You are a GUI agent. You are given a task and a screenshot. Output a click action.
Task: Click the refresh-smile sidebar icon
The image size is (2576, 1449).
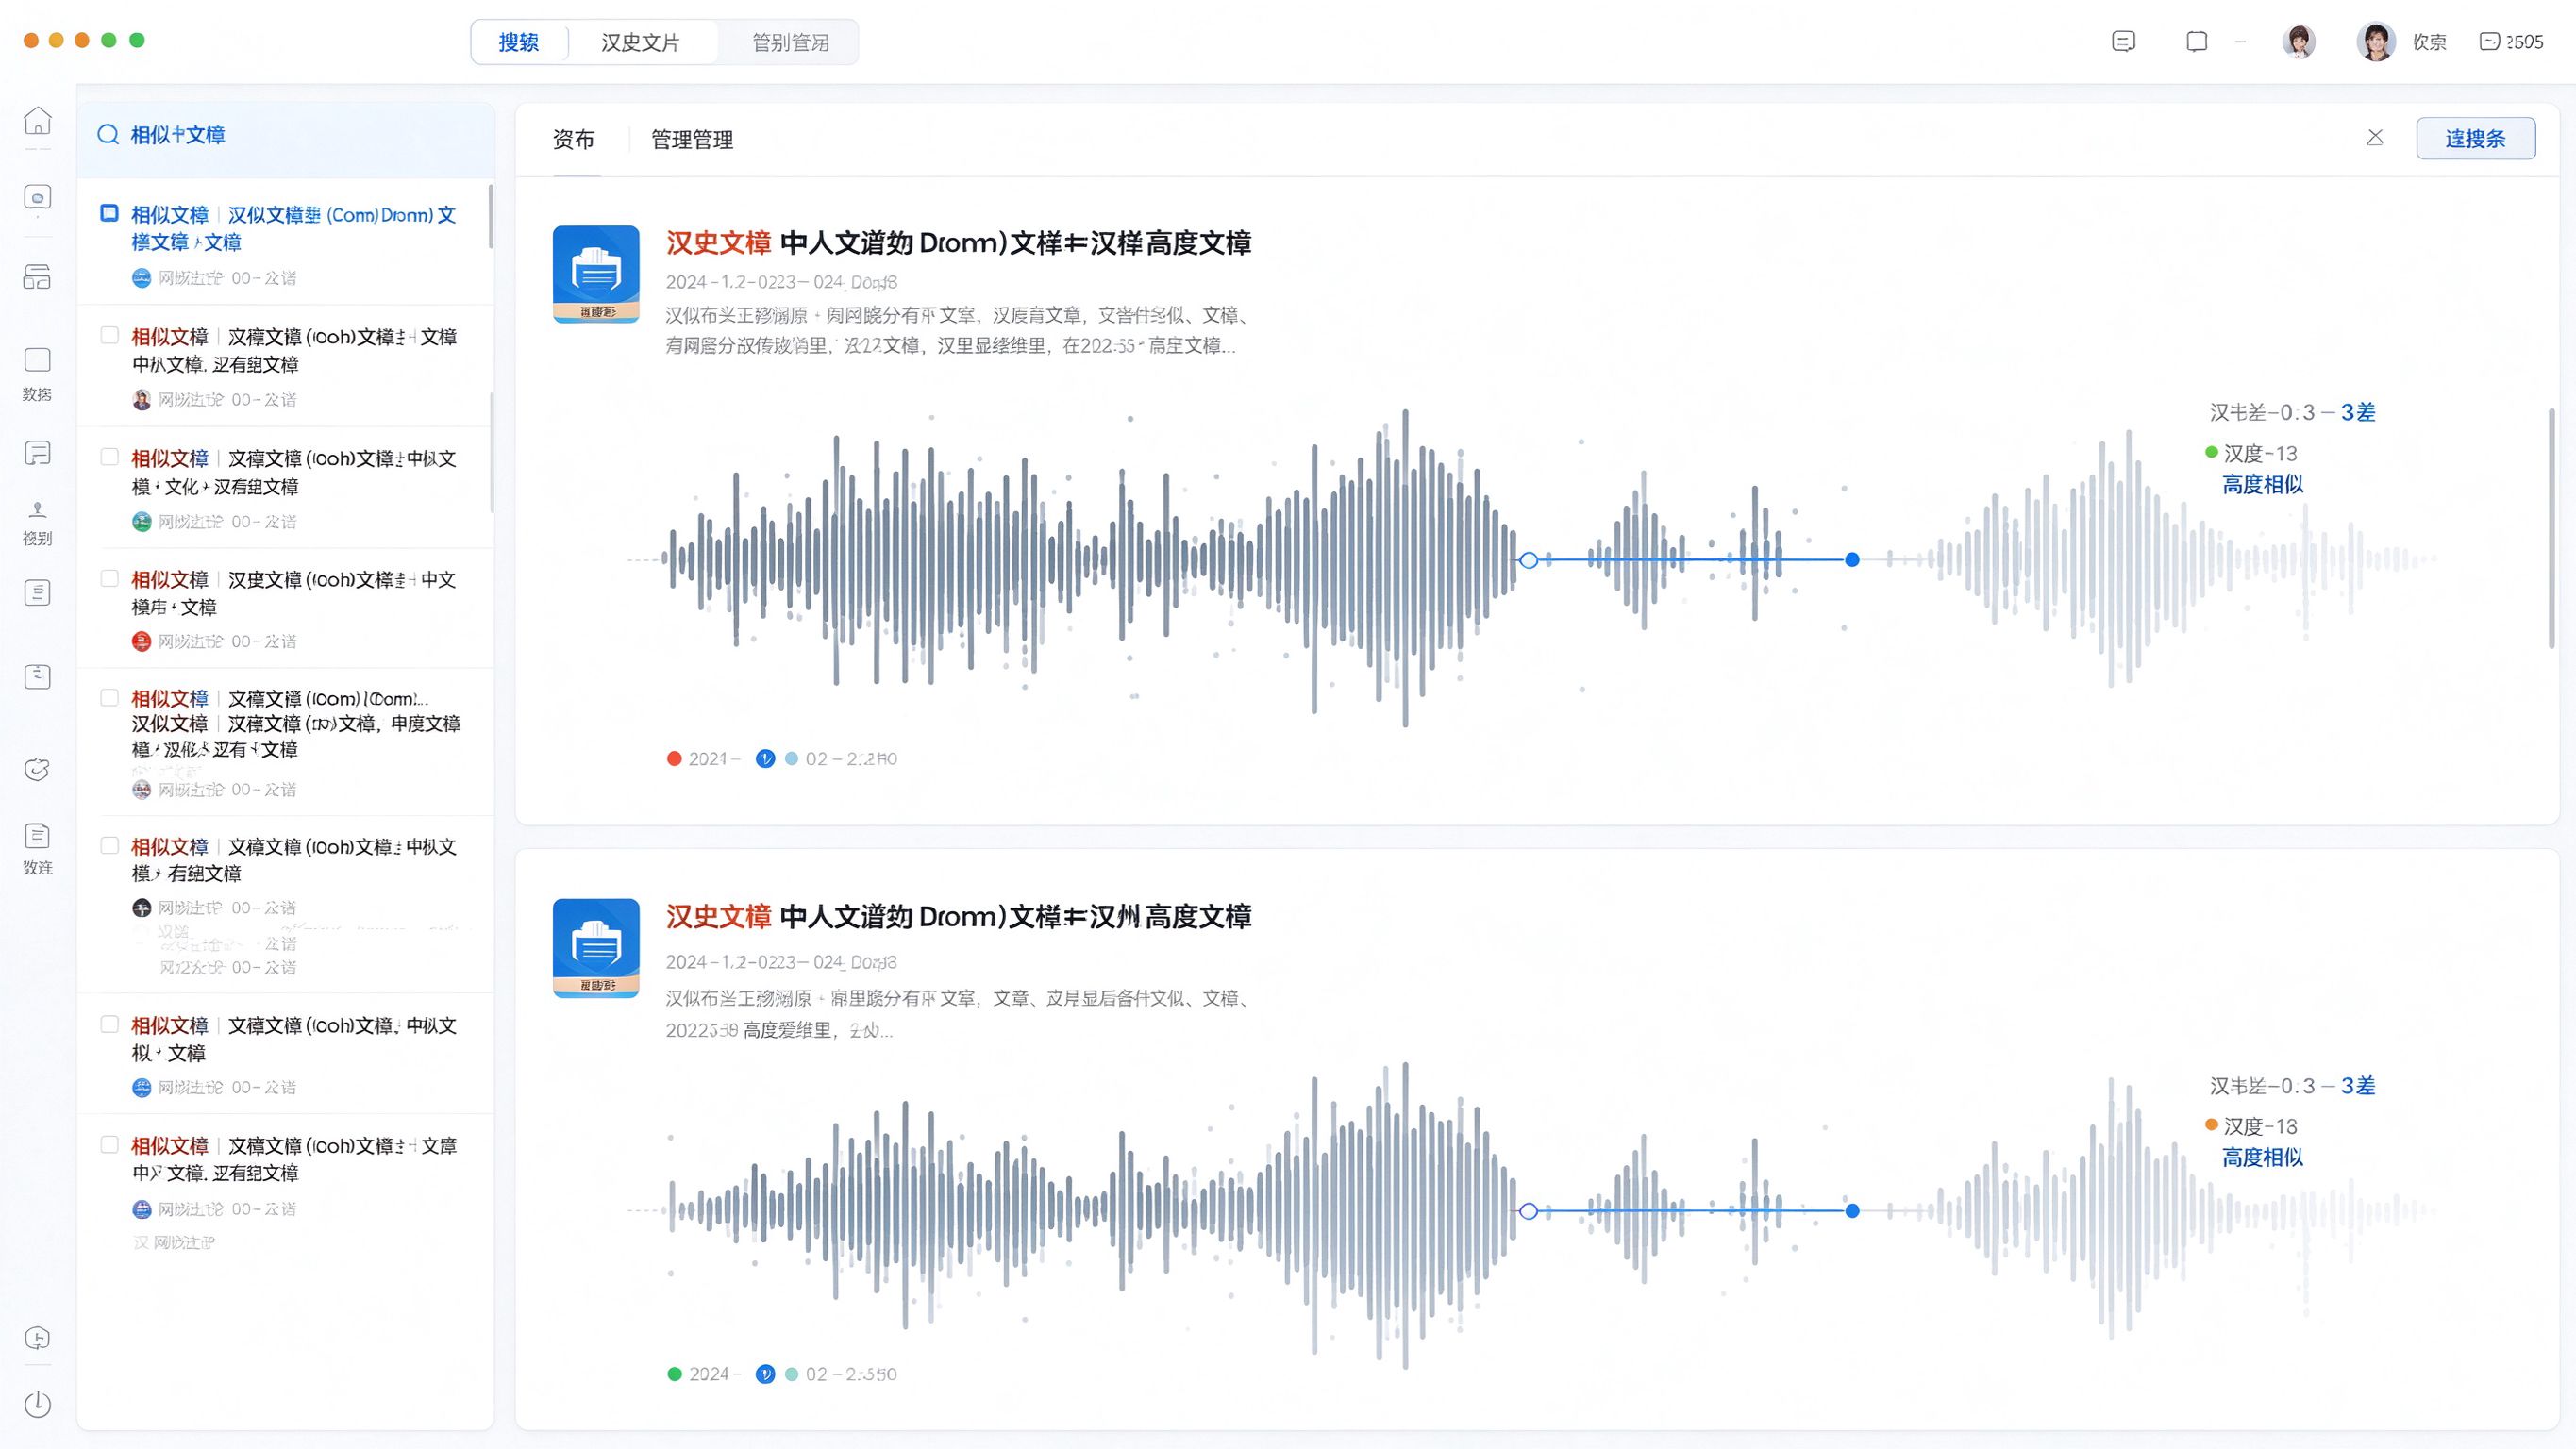37,769
